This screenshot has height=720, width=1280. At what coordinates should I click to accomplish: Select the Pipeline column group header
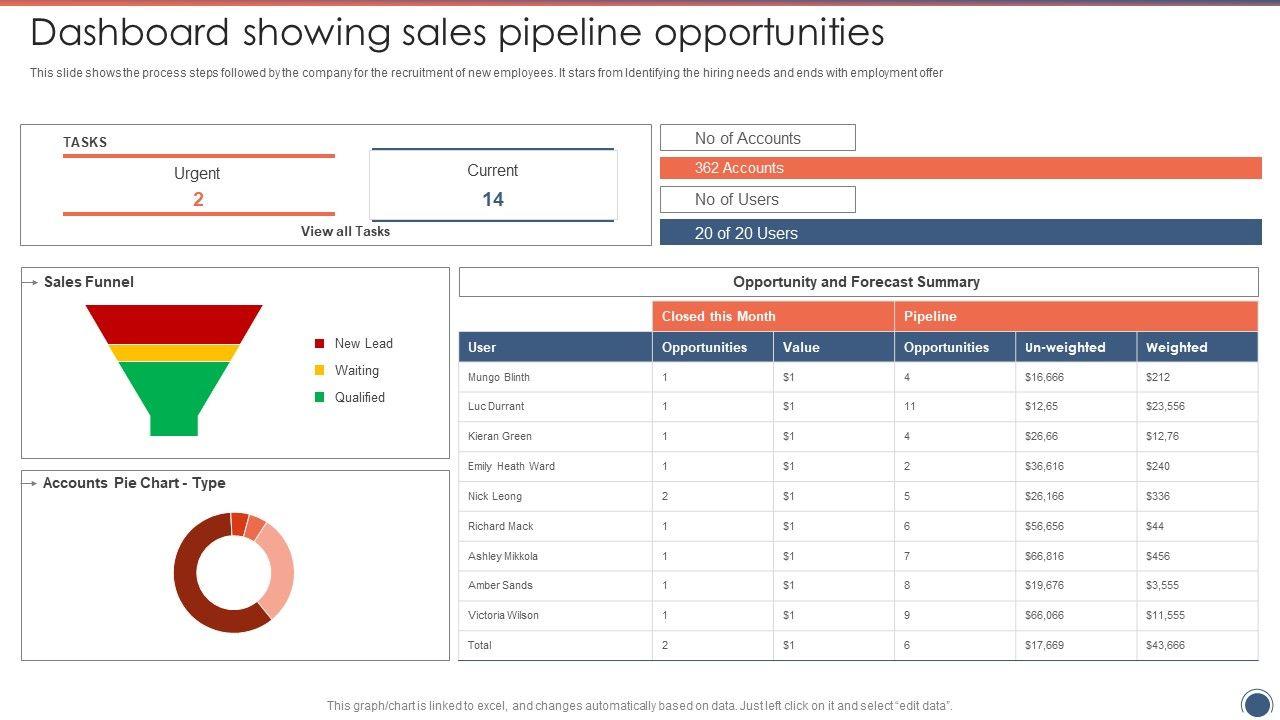[1075, 316]
